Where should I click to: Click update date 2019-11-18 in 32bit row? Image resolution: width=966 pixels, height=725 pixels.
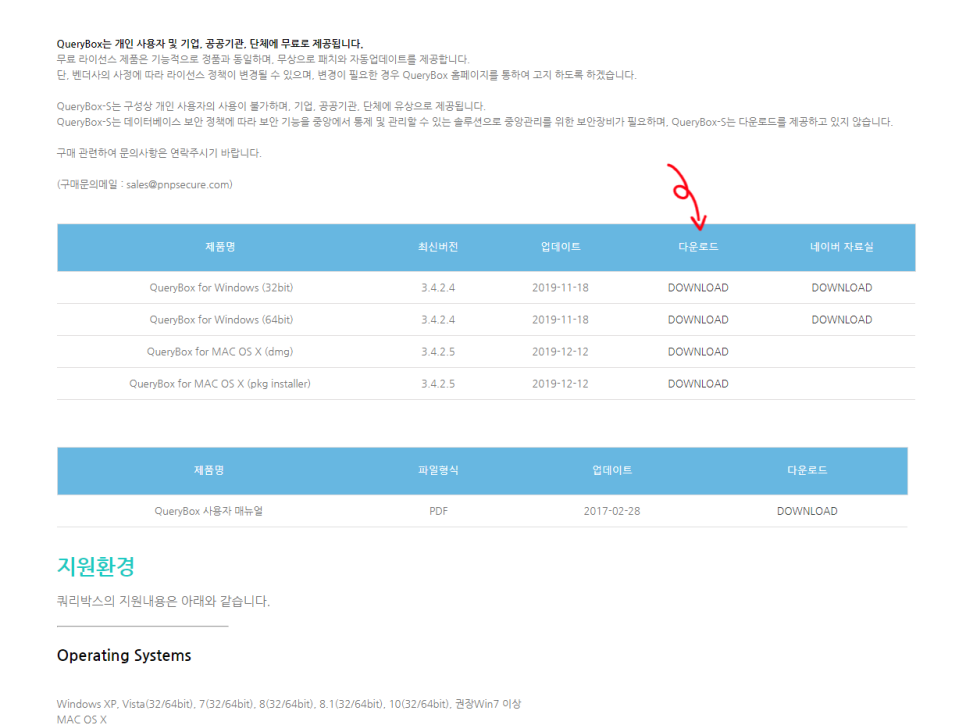pos(560,288)
